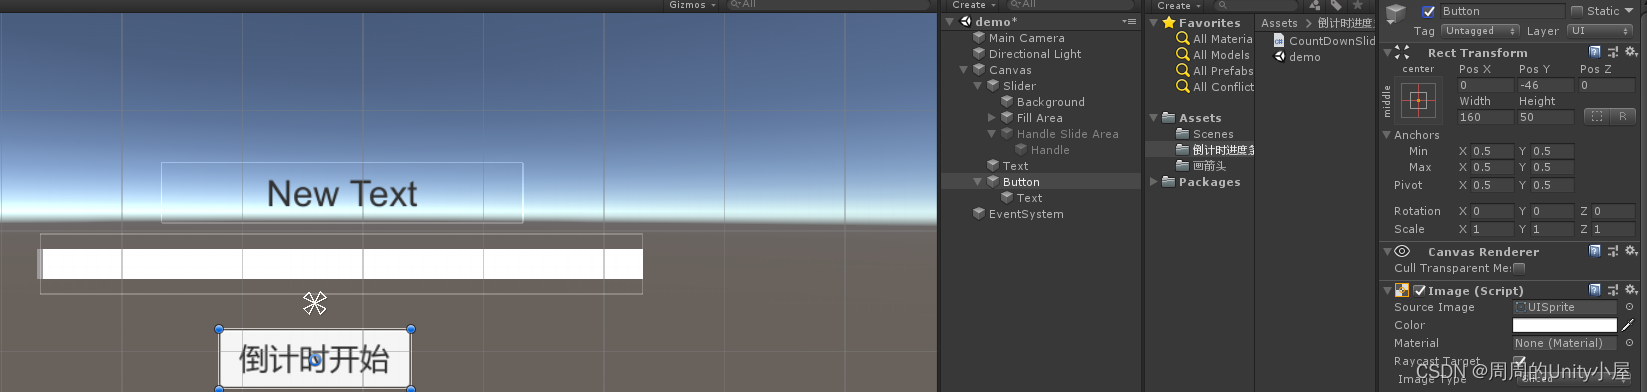Select the All Materials saved search
The height and width of the screenshot is (392, 1647).
(x=1214, y=39)
